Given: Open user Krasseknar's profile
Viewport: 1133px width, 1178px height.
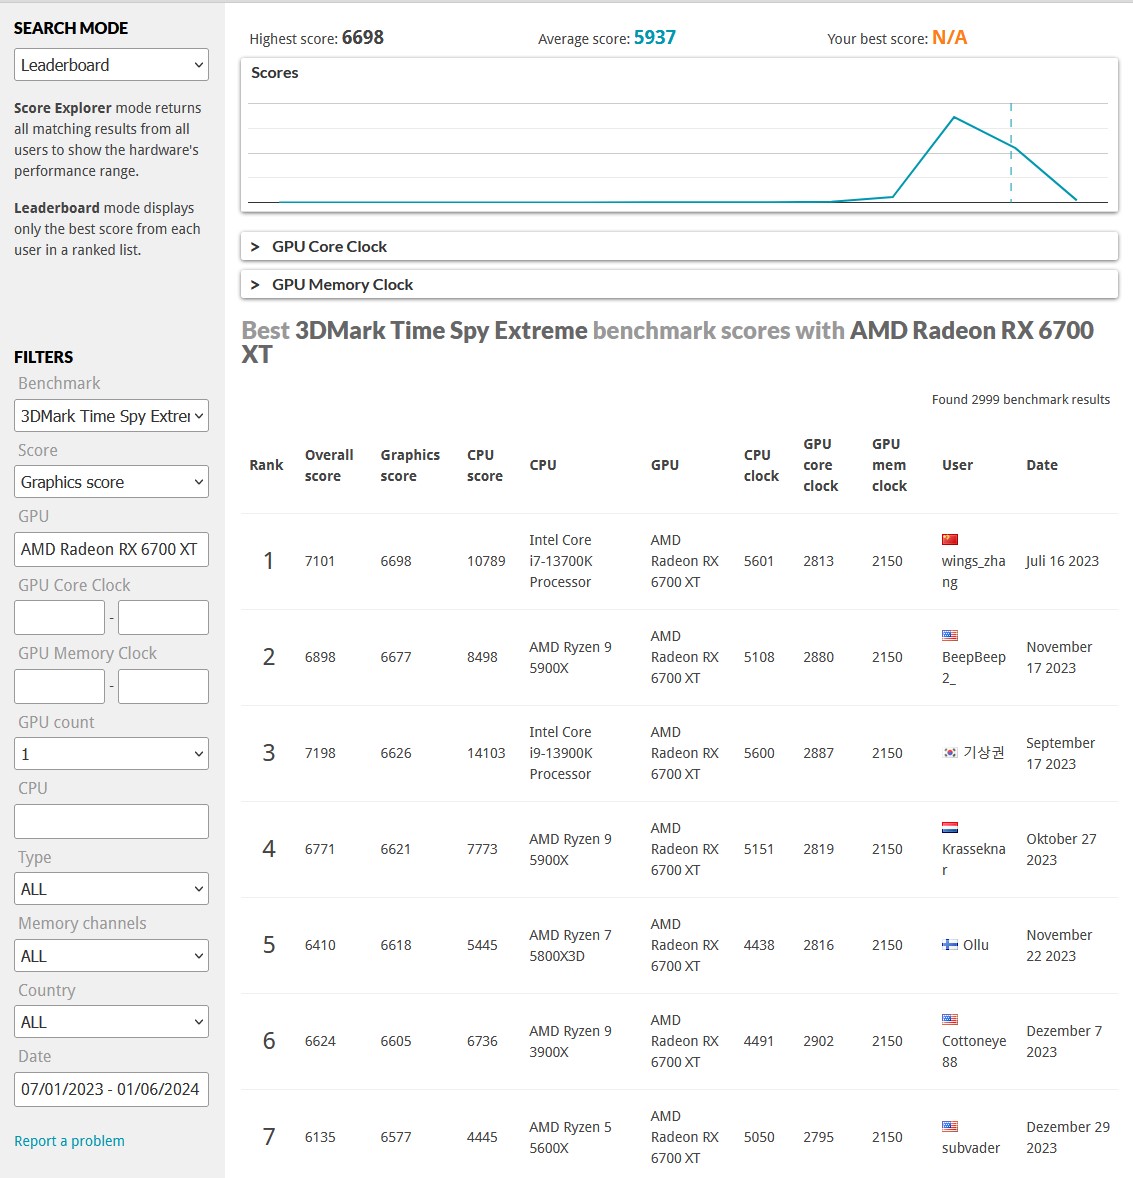Looking at the screenshot, I should pos(973,859).
